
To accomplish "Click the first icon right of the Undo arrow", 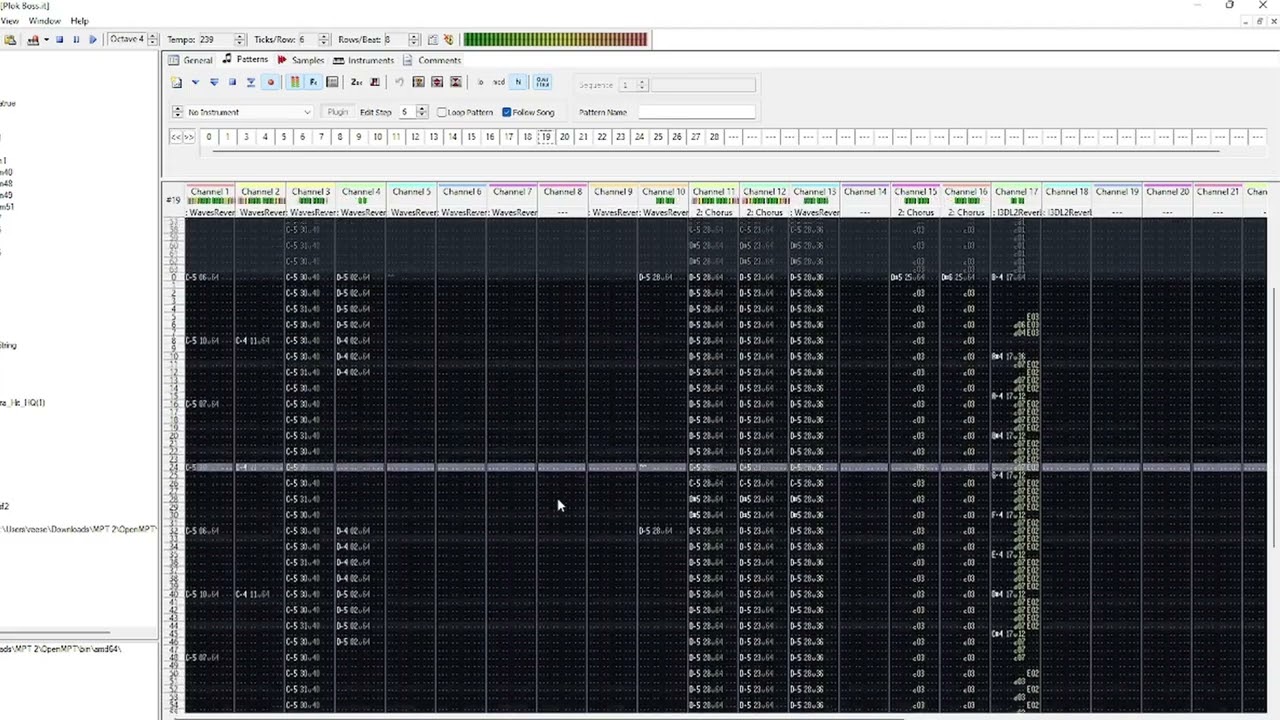I will click(418, 82).
